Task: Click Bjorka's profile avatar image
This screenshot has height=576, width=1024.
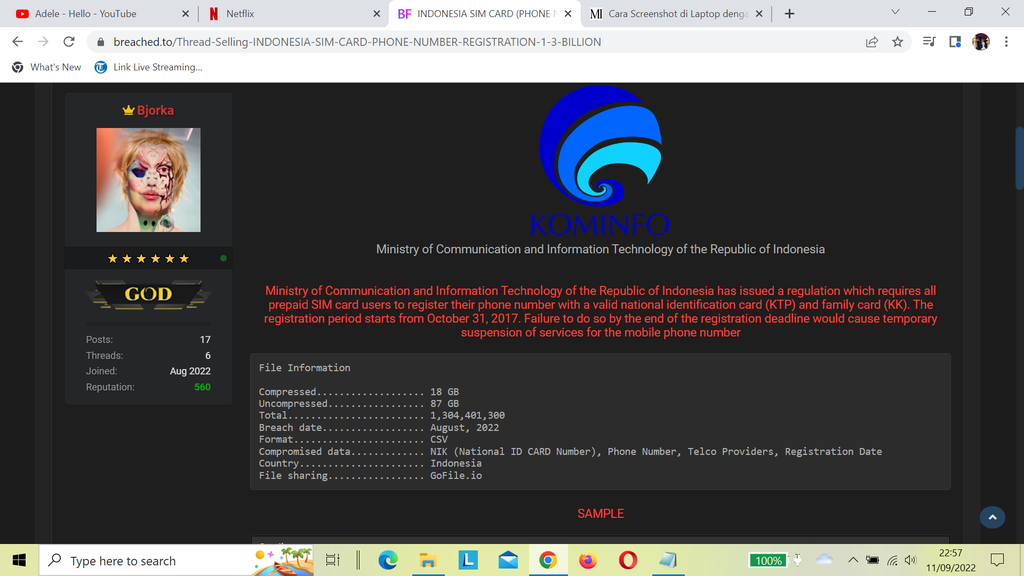Action: [x=148, y=180]
